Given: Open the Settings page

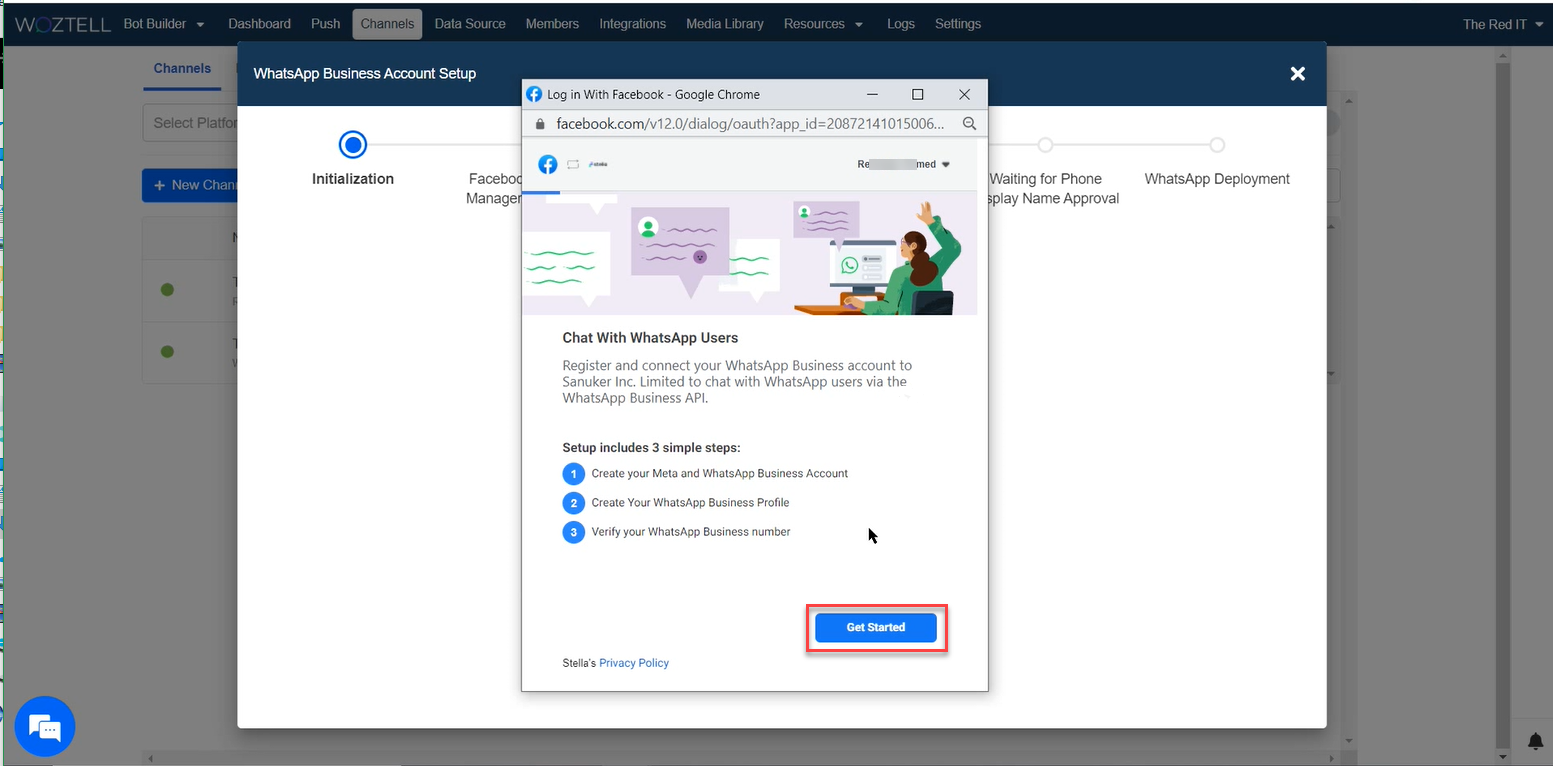Looking at the screenshot, I should pos(958,24).
